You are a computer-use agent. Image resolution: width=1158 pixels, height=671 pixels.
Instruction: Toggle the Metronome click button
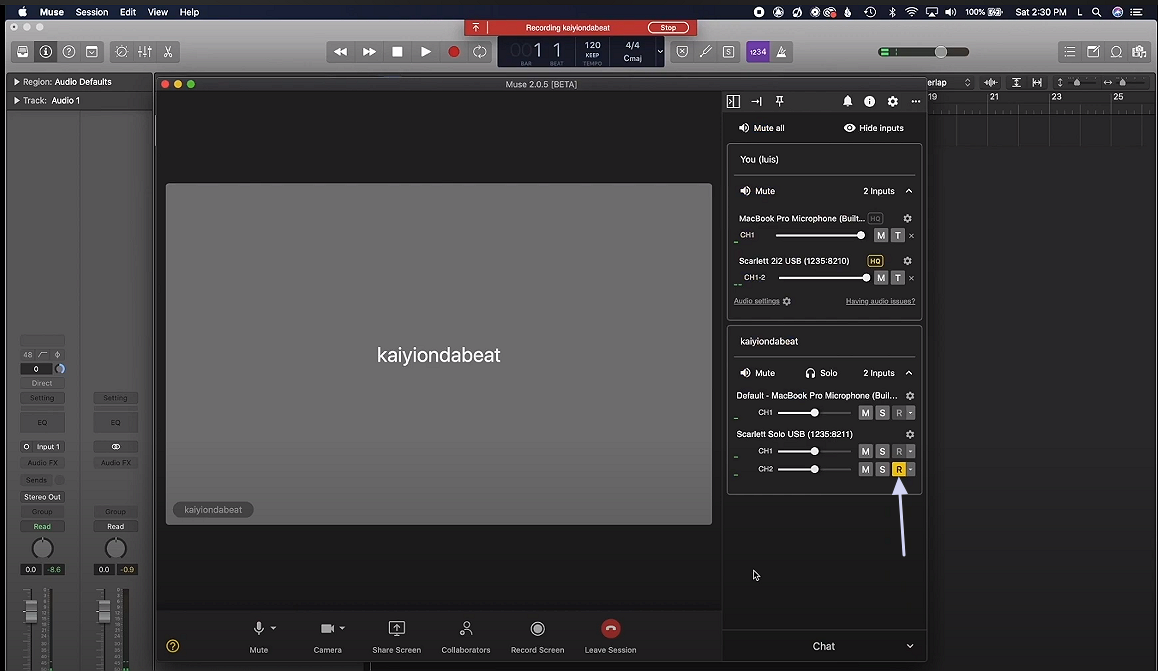(781, 52)
